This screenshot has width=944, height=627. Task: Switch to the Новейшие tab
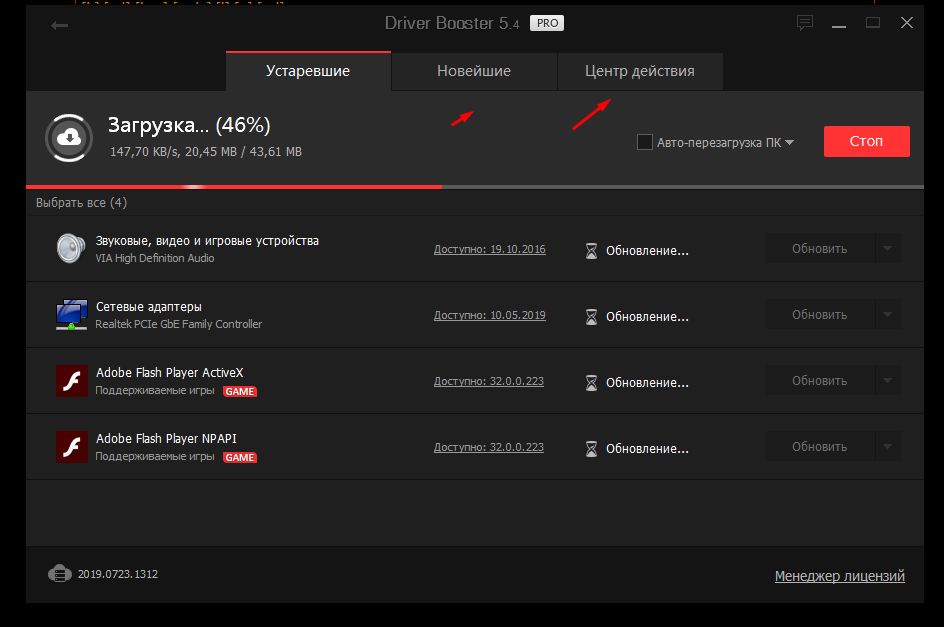pyautogui.click(x=474, y=71)
